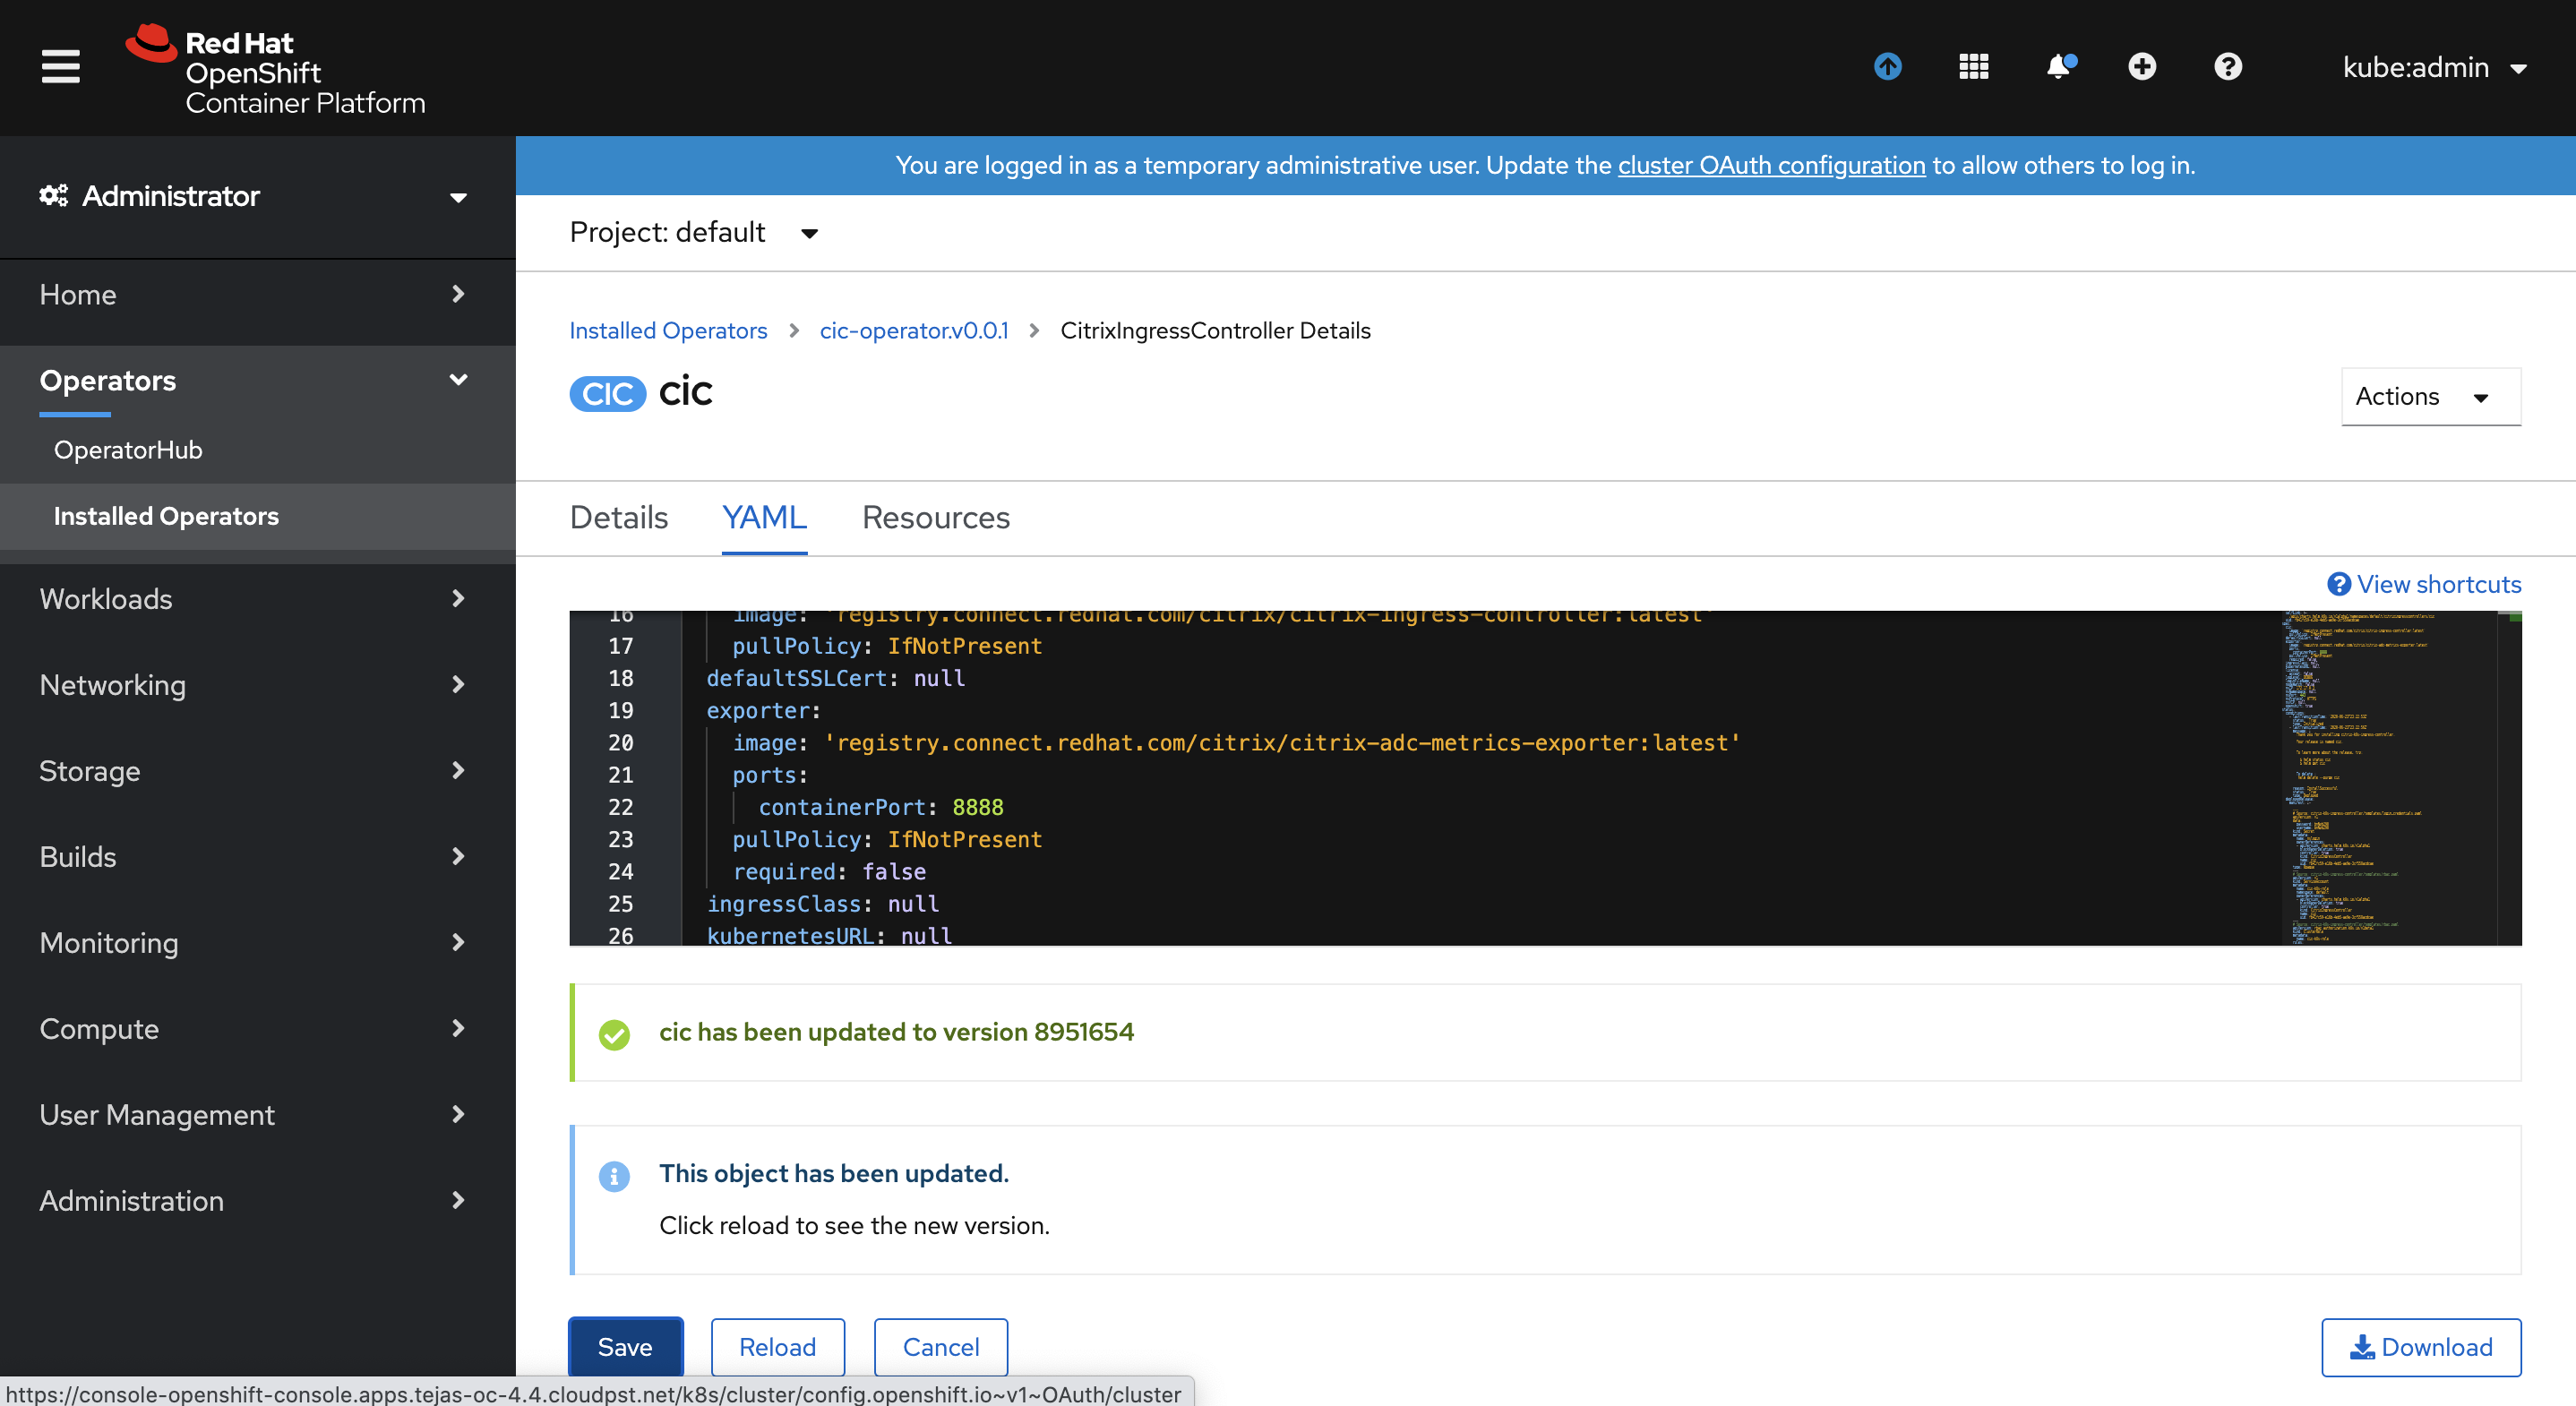Open the application launcher grid icon
Image resolution: width=2576 pixels, height=1406 pixels.
tap(1973, 67)
